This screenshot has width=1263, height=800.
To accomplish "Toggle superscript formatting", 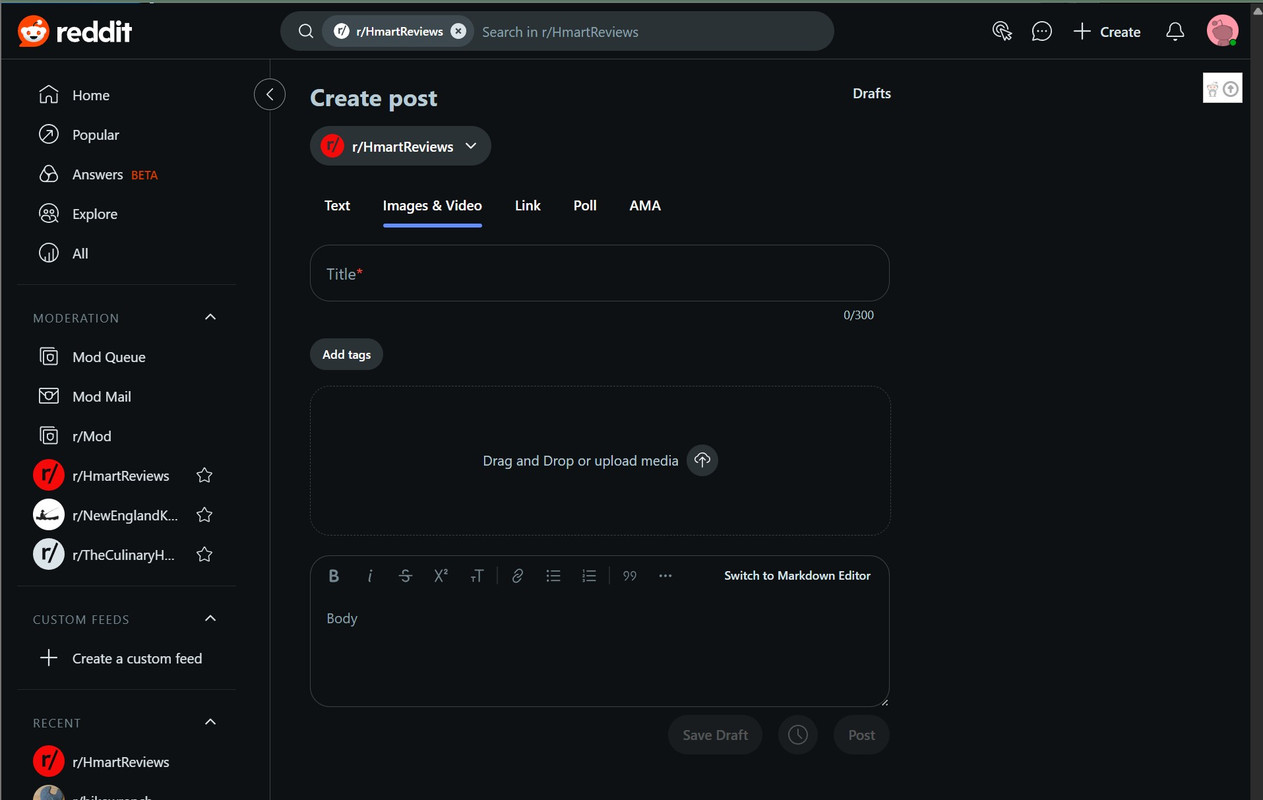I will click(x=441, y=576).
